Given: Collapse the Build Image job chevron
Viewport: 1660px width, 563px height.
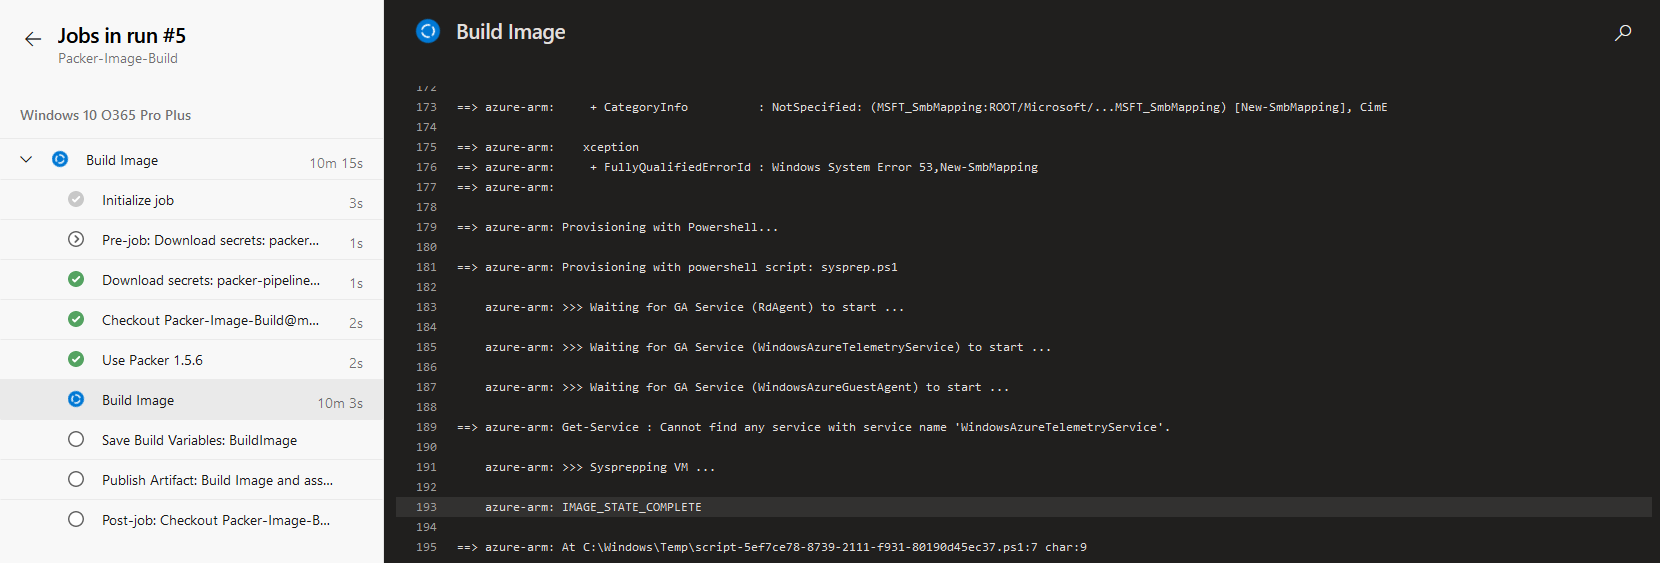Looking at the screenshot, I should click(x=27, y=160).
